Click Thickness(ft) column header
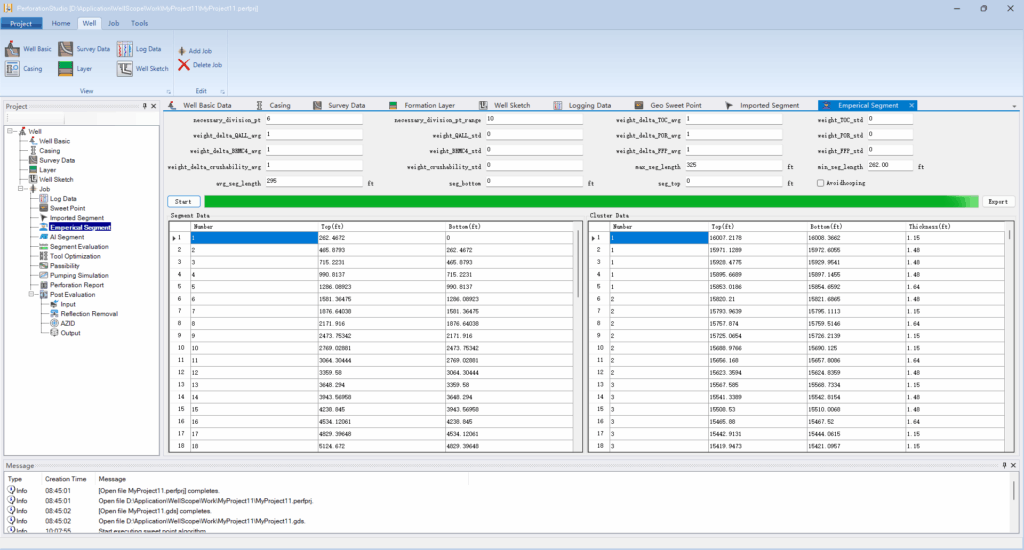The width and height of the screenshot is (1024, 550). point(954,227)
